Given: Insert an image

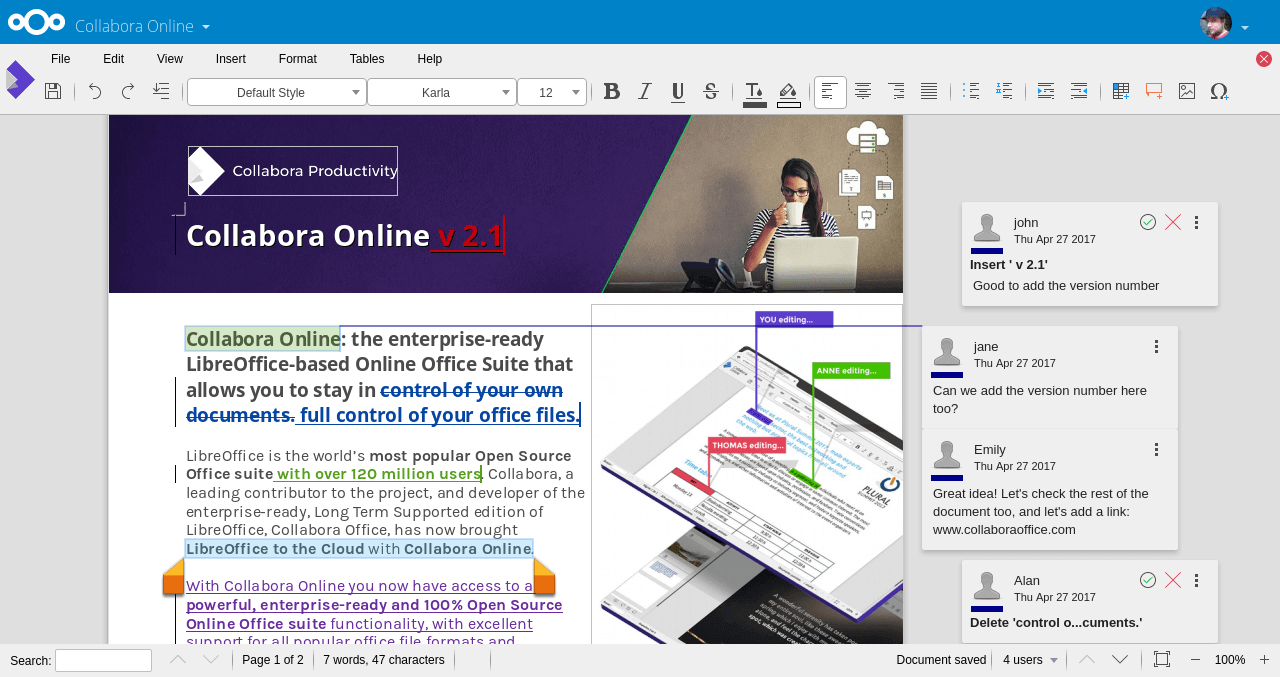Looking at the screenshot, I should pos(1187,92).
